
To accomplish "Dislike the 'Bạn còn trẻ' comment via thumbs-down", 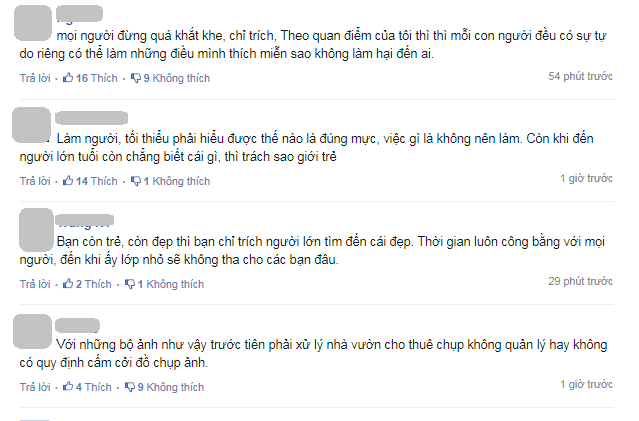I will (x=130, y=284).
